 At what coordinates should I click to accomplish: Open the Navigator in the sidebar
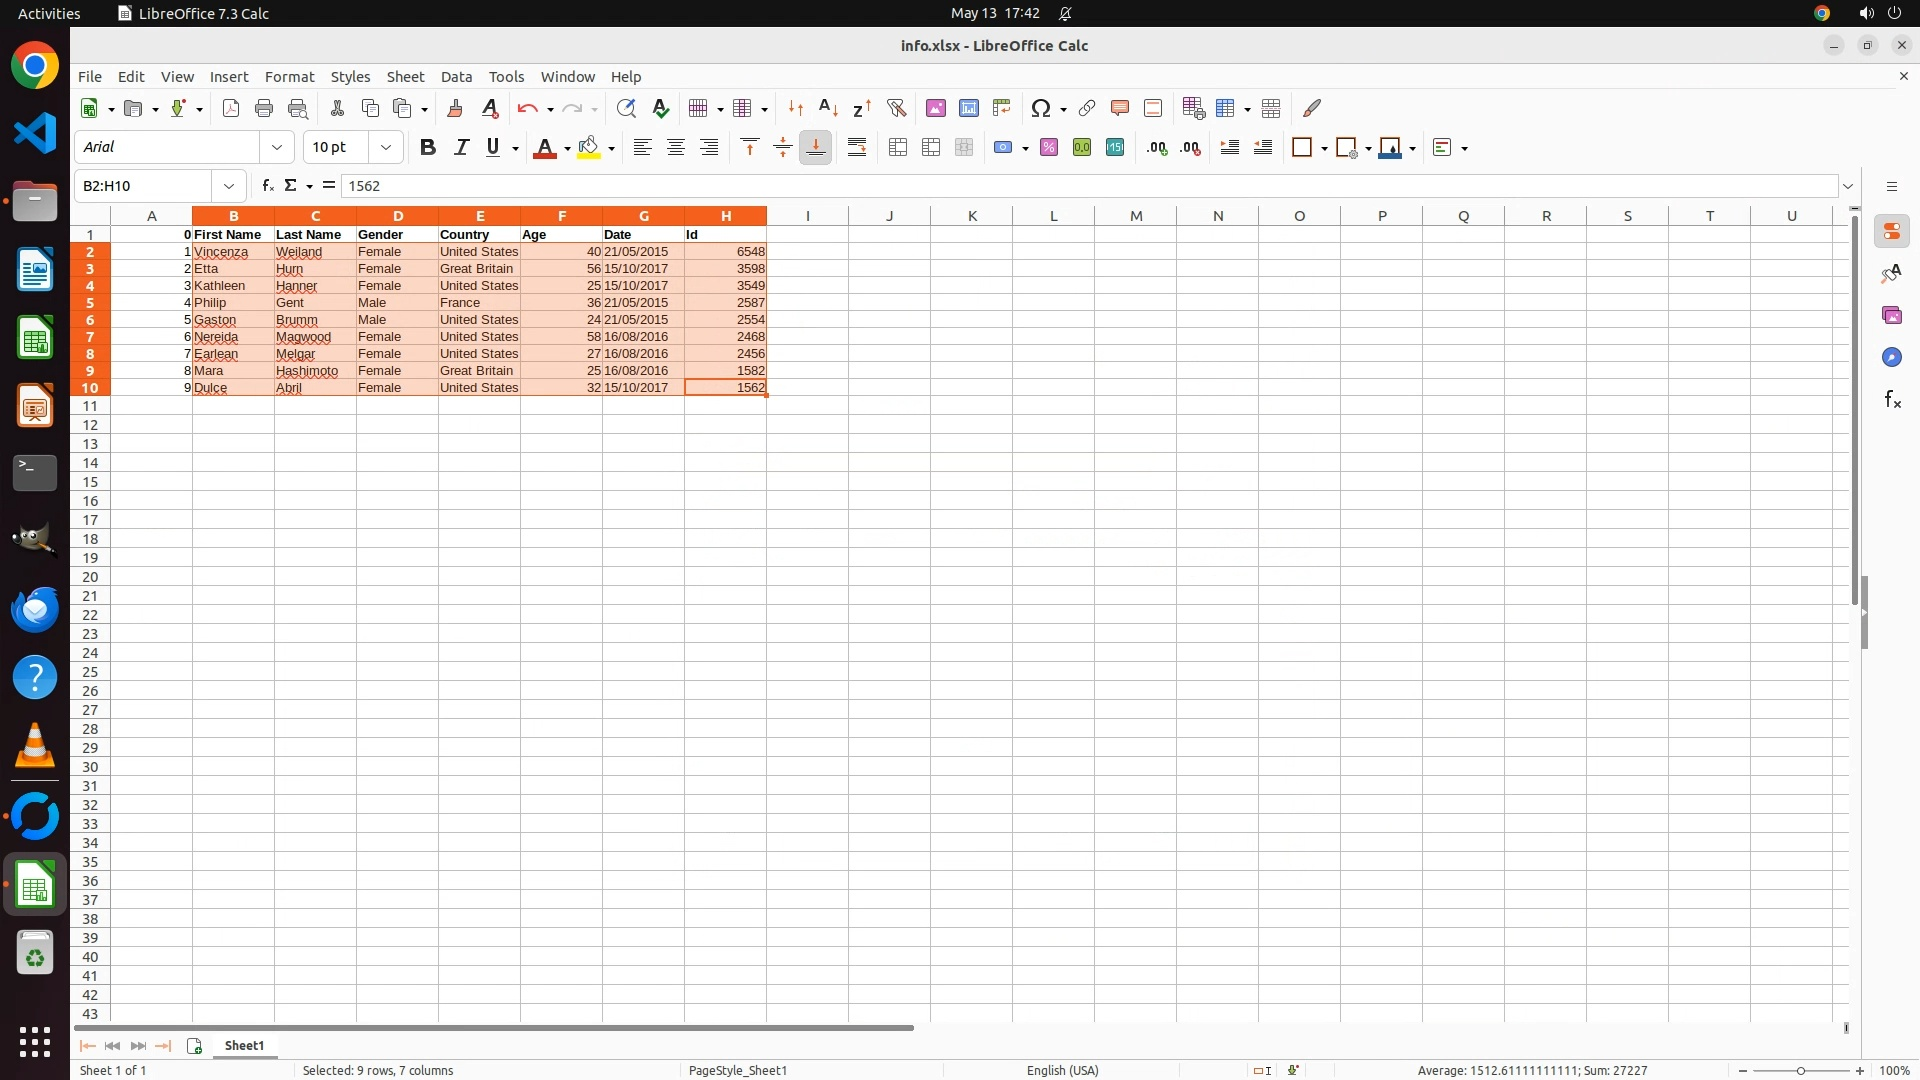tap(1891, 358)
